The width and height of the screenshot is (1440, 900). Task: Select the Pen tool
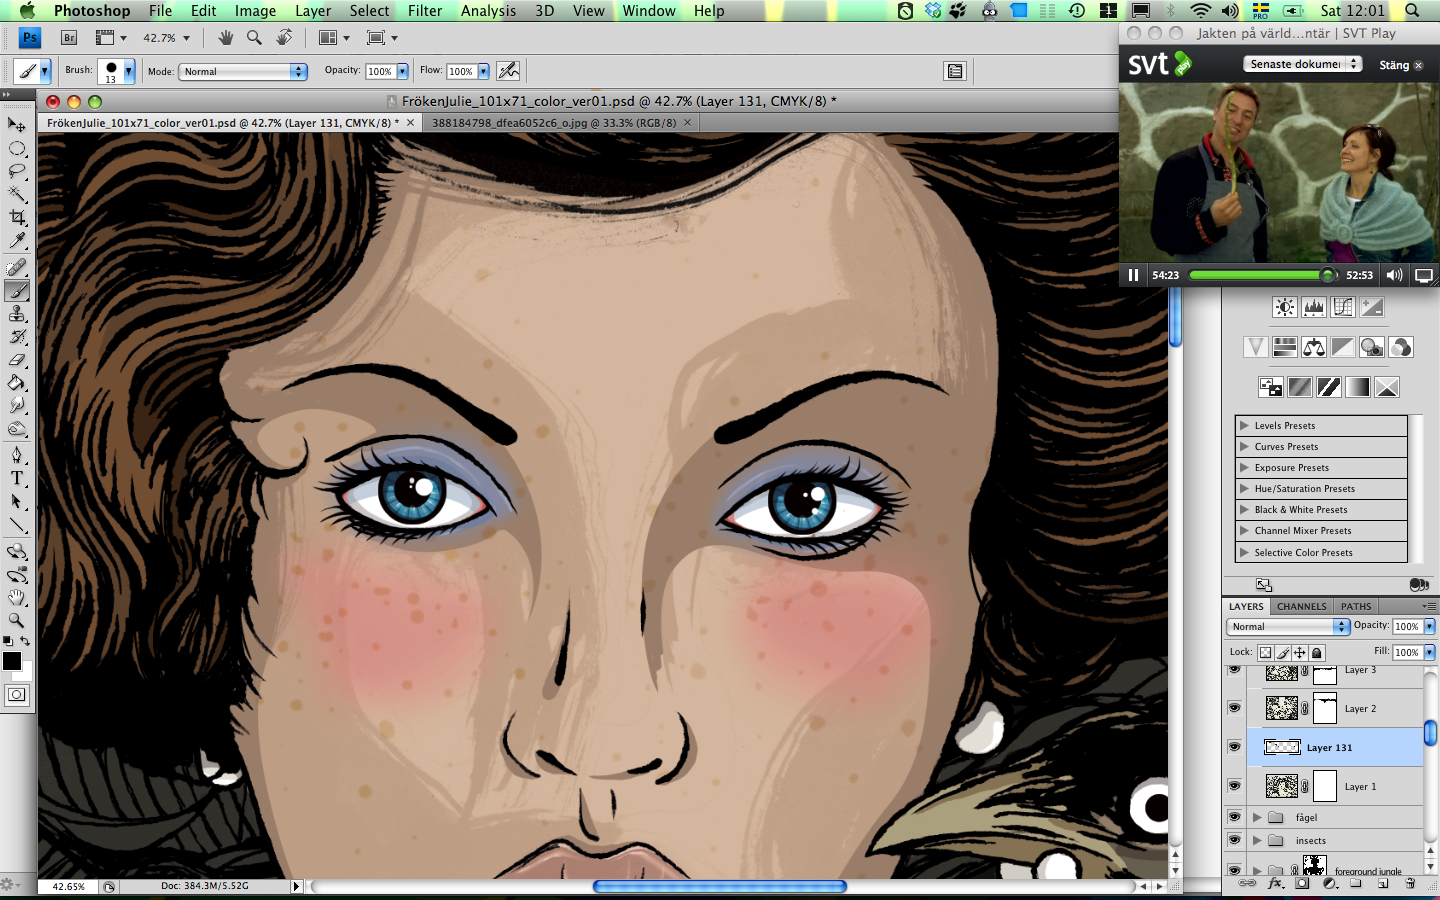(x=17, y=456)
